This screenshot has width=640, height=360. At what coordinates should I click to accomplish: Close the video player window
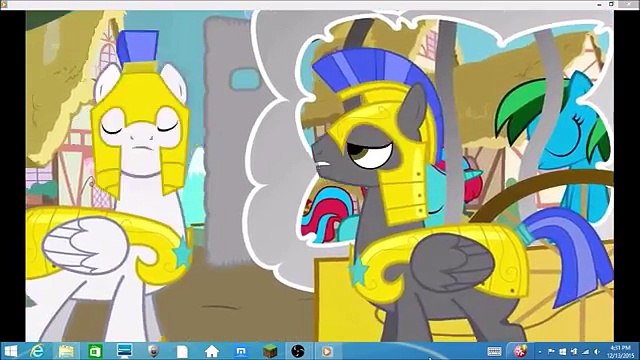(x=629, y=4)
